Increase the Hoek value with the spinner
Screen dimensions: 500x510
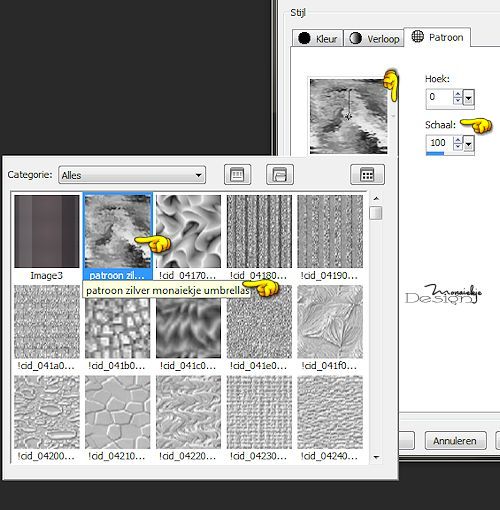tap(458, 94)
